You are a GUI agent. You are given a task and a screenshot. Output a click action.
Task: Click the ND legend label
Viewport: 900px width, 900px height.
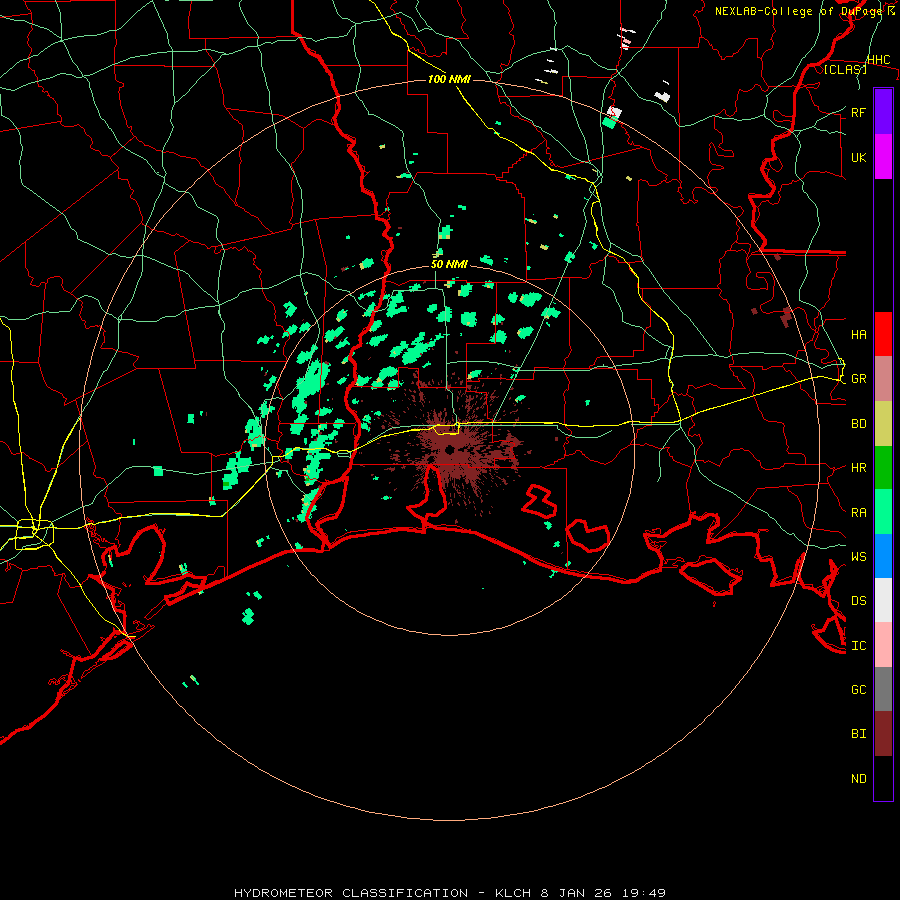pos(858,779)
